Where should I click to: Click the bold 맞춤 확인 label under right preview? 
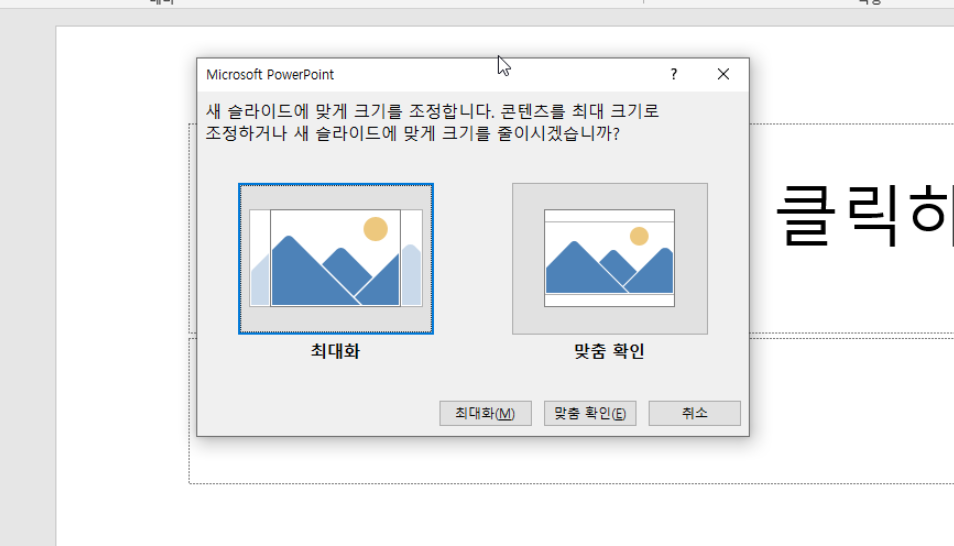point(609,352)
